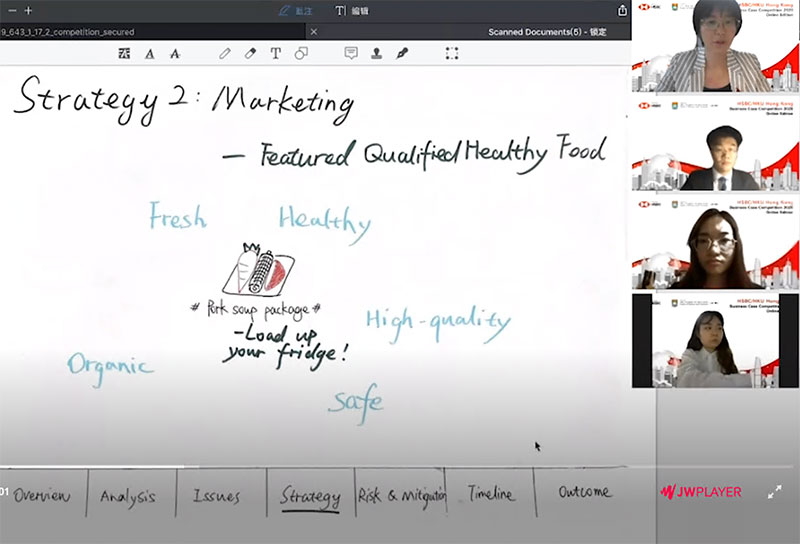This screenshot has height=544, width=800.
Task: Click the pork soup package drawing
Action: [x=259, y=269]
